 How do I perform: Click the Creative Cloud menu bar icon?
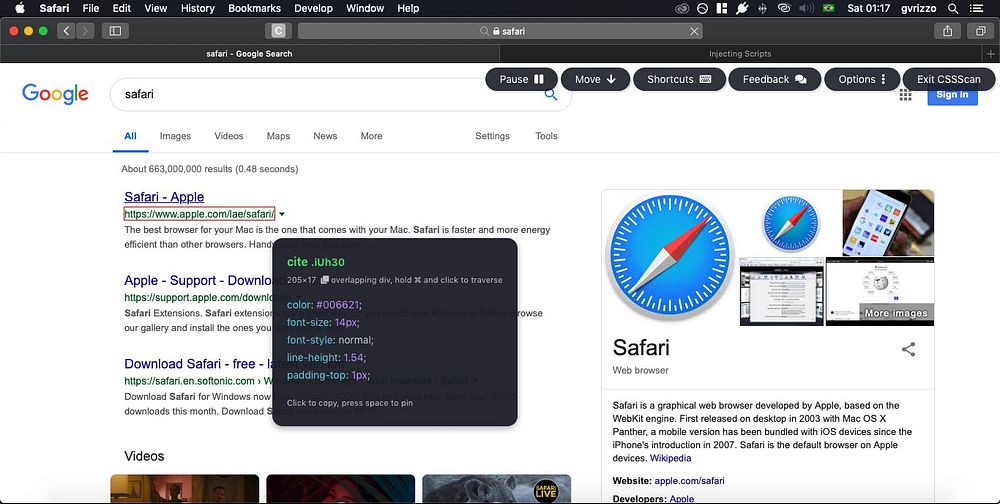[x=682, y=8]
